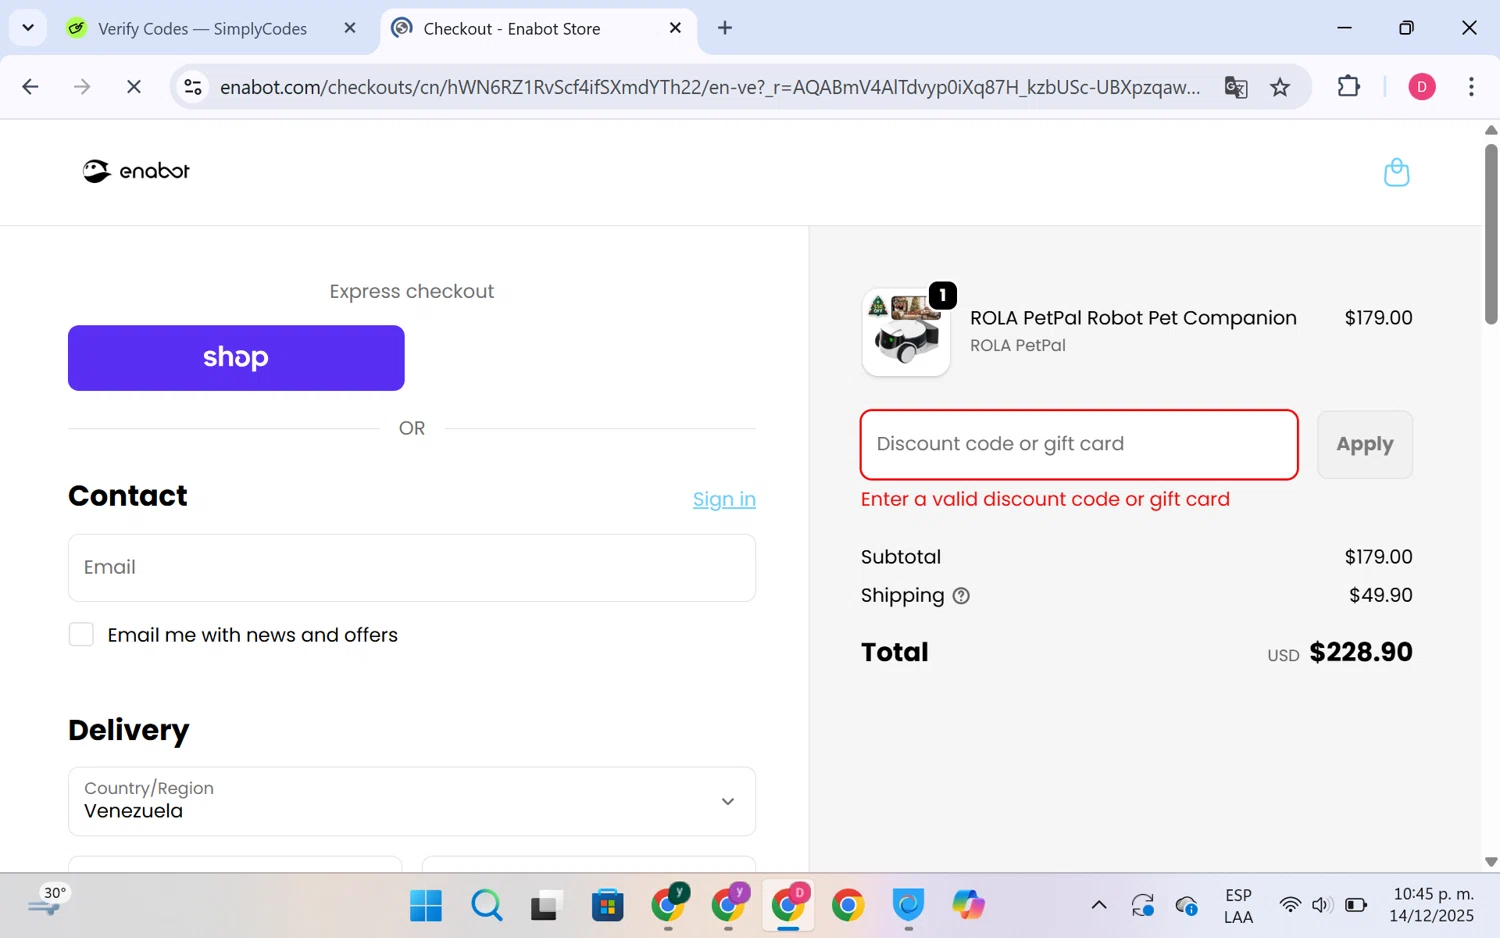Click the ROLA PetPal product thumbnail
The height and width of the screenshot is (938, 1500).
click(906, 333)
